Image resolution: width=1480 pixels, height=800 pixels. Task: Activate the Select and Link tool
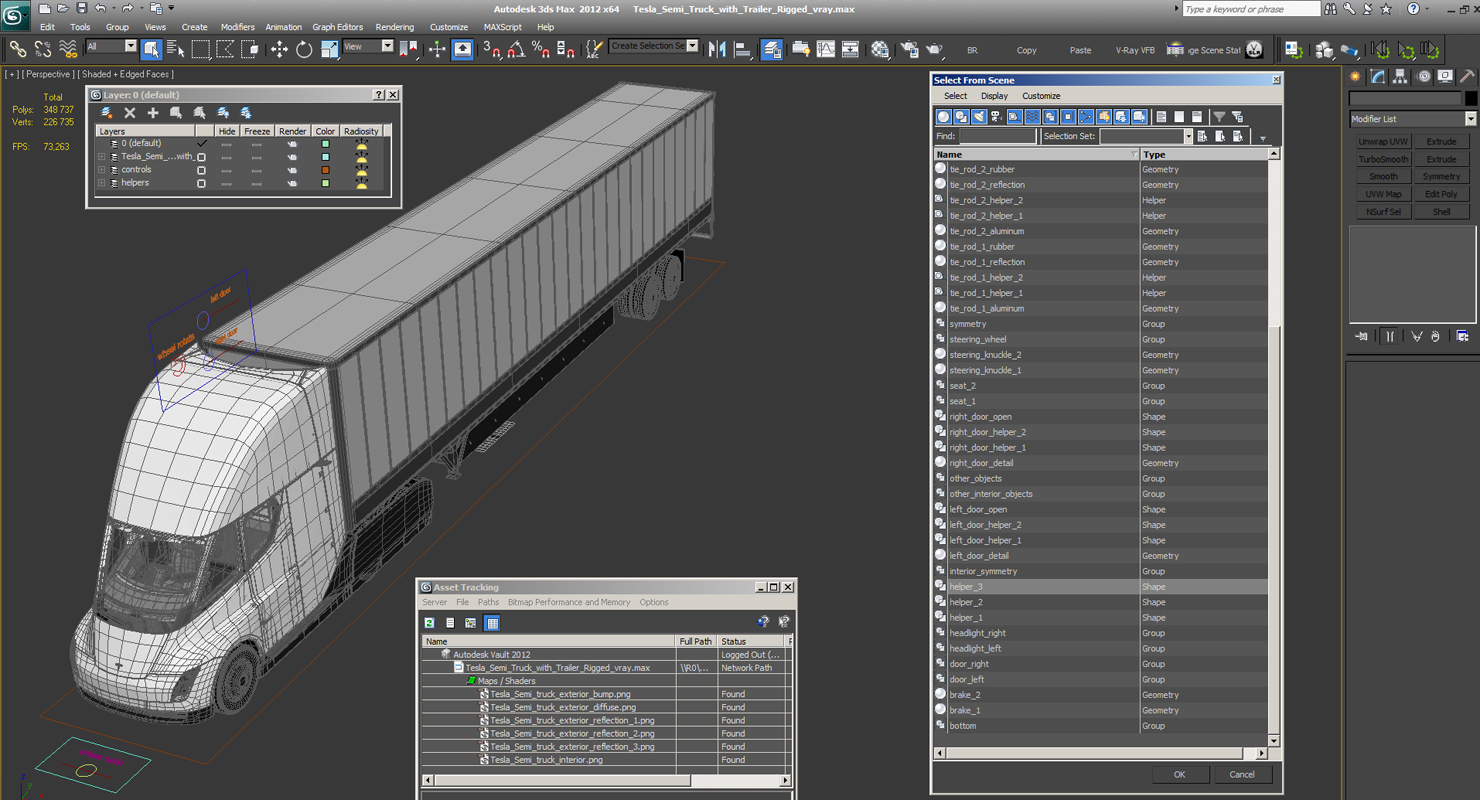pos(17,48)
